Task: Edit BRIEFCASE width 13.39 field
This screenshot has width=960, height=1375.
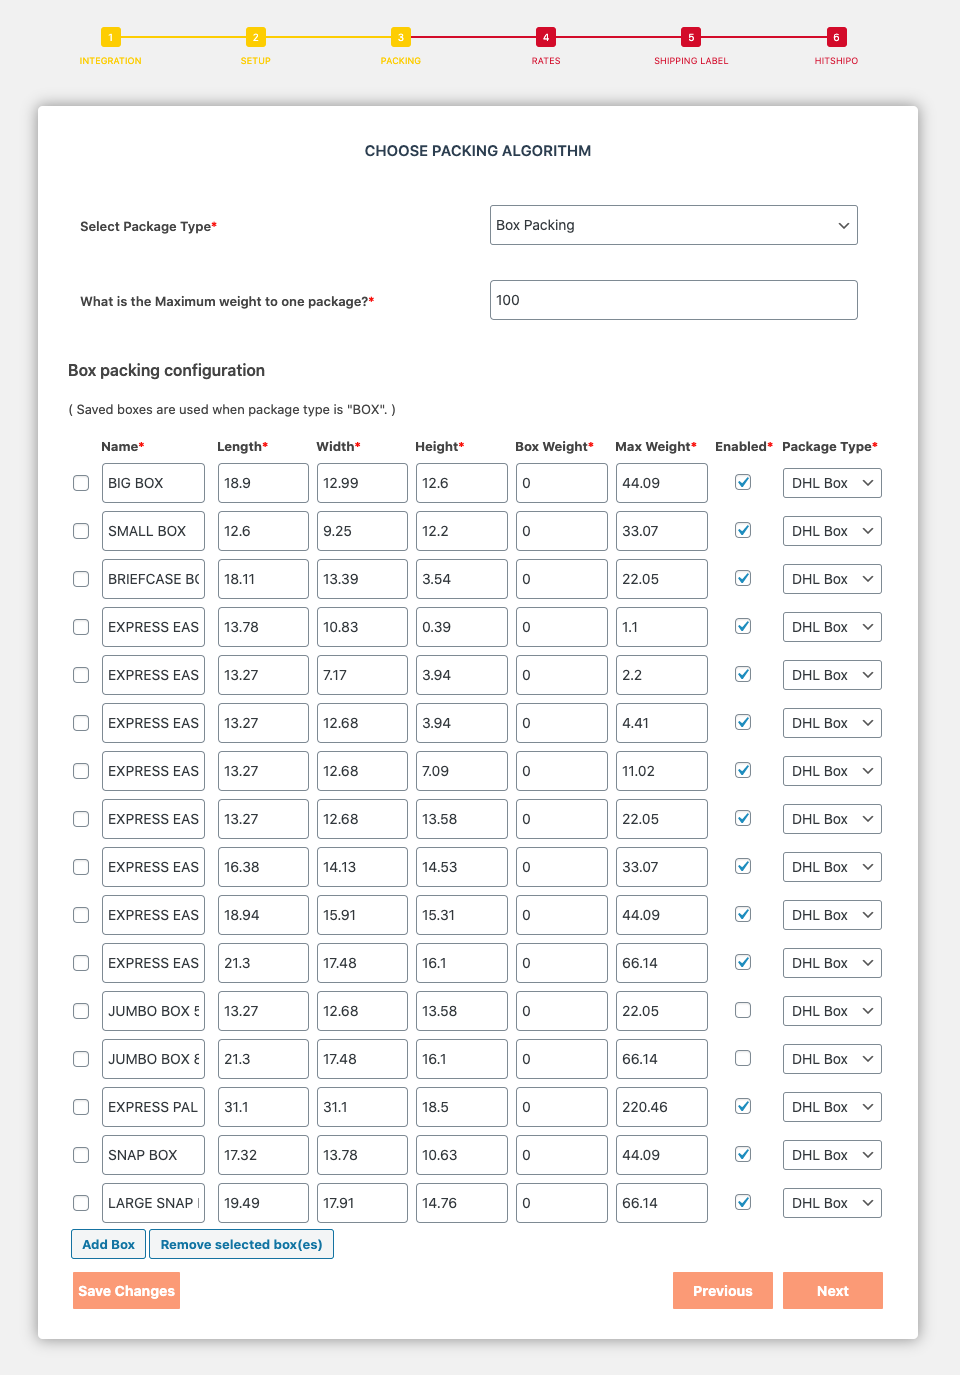Action: pos(362,579)
